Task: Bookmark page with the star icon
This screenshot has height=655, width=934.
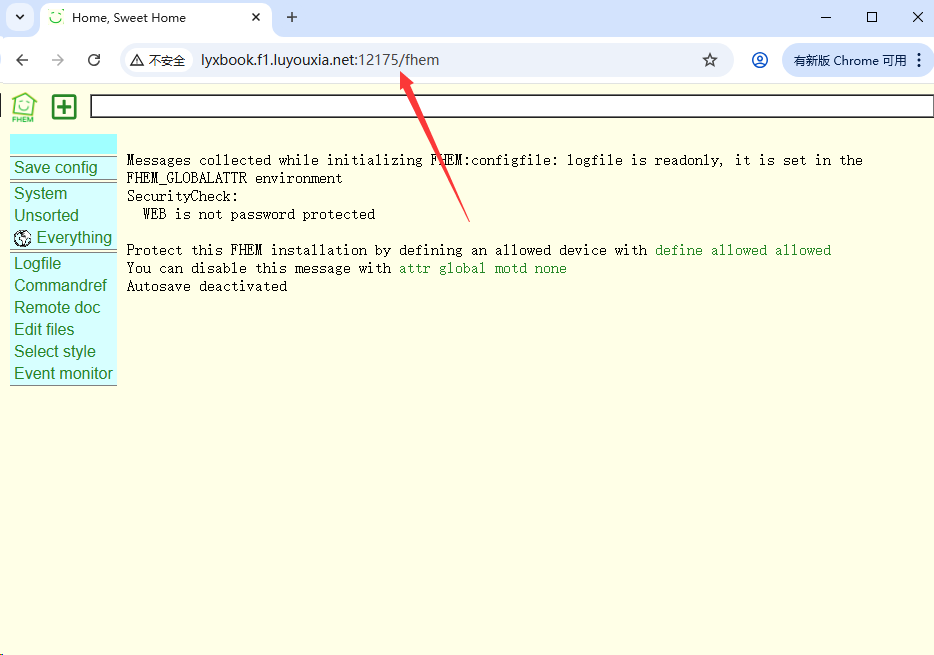Action: 710,60
